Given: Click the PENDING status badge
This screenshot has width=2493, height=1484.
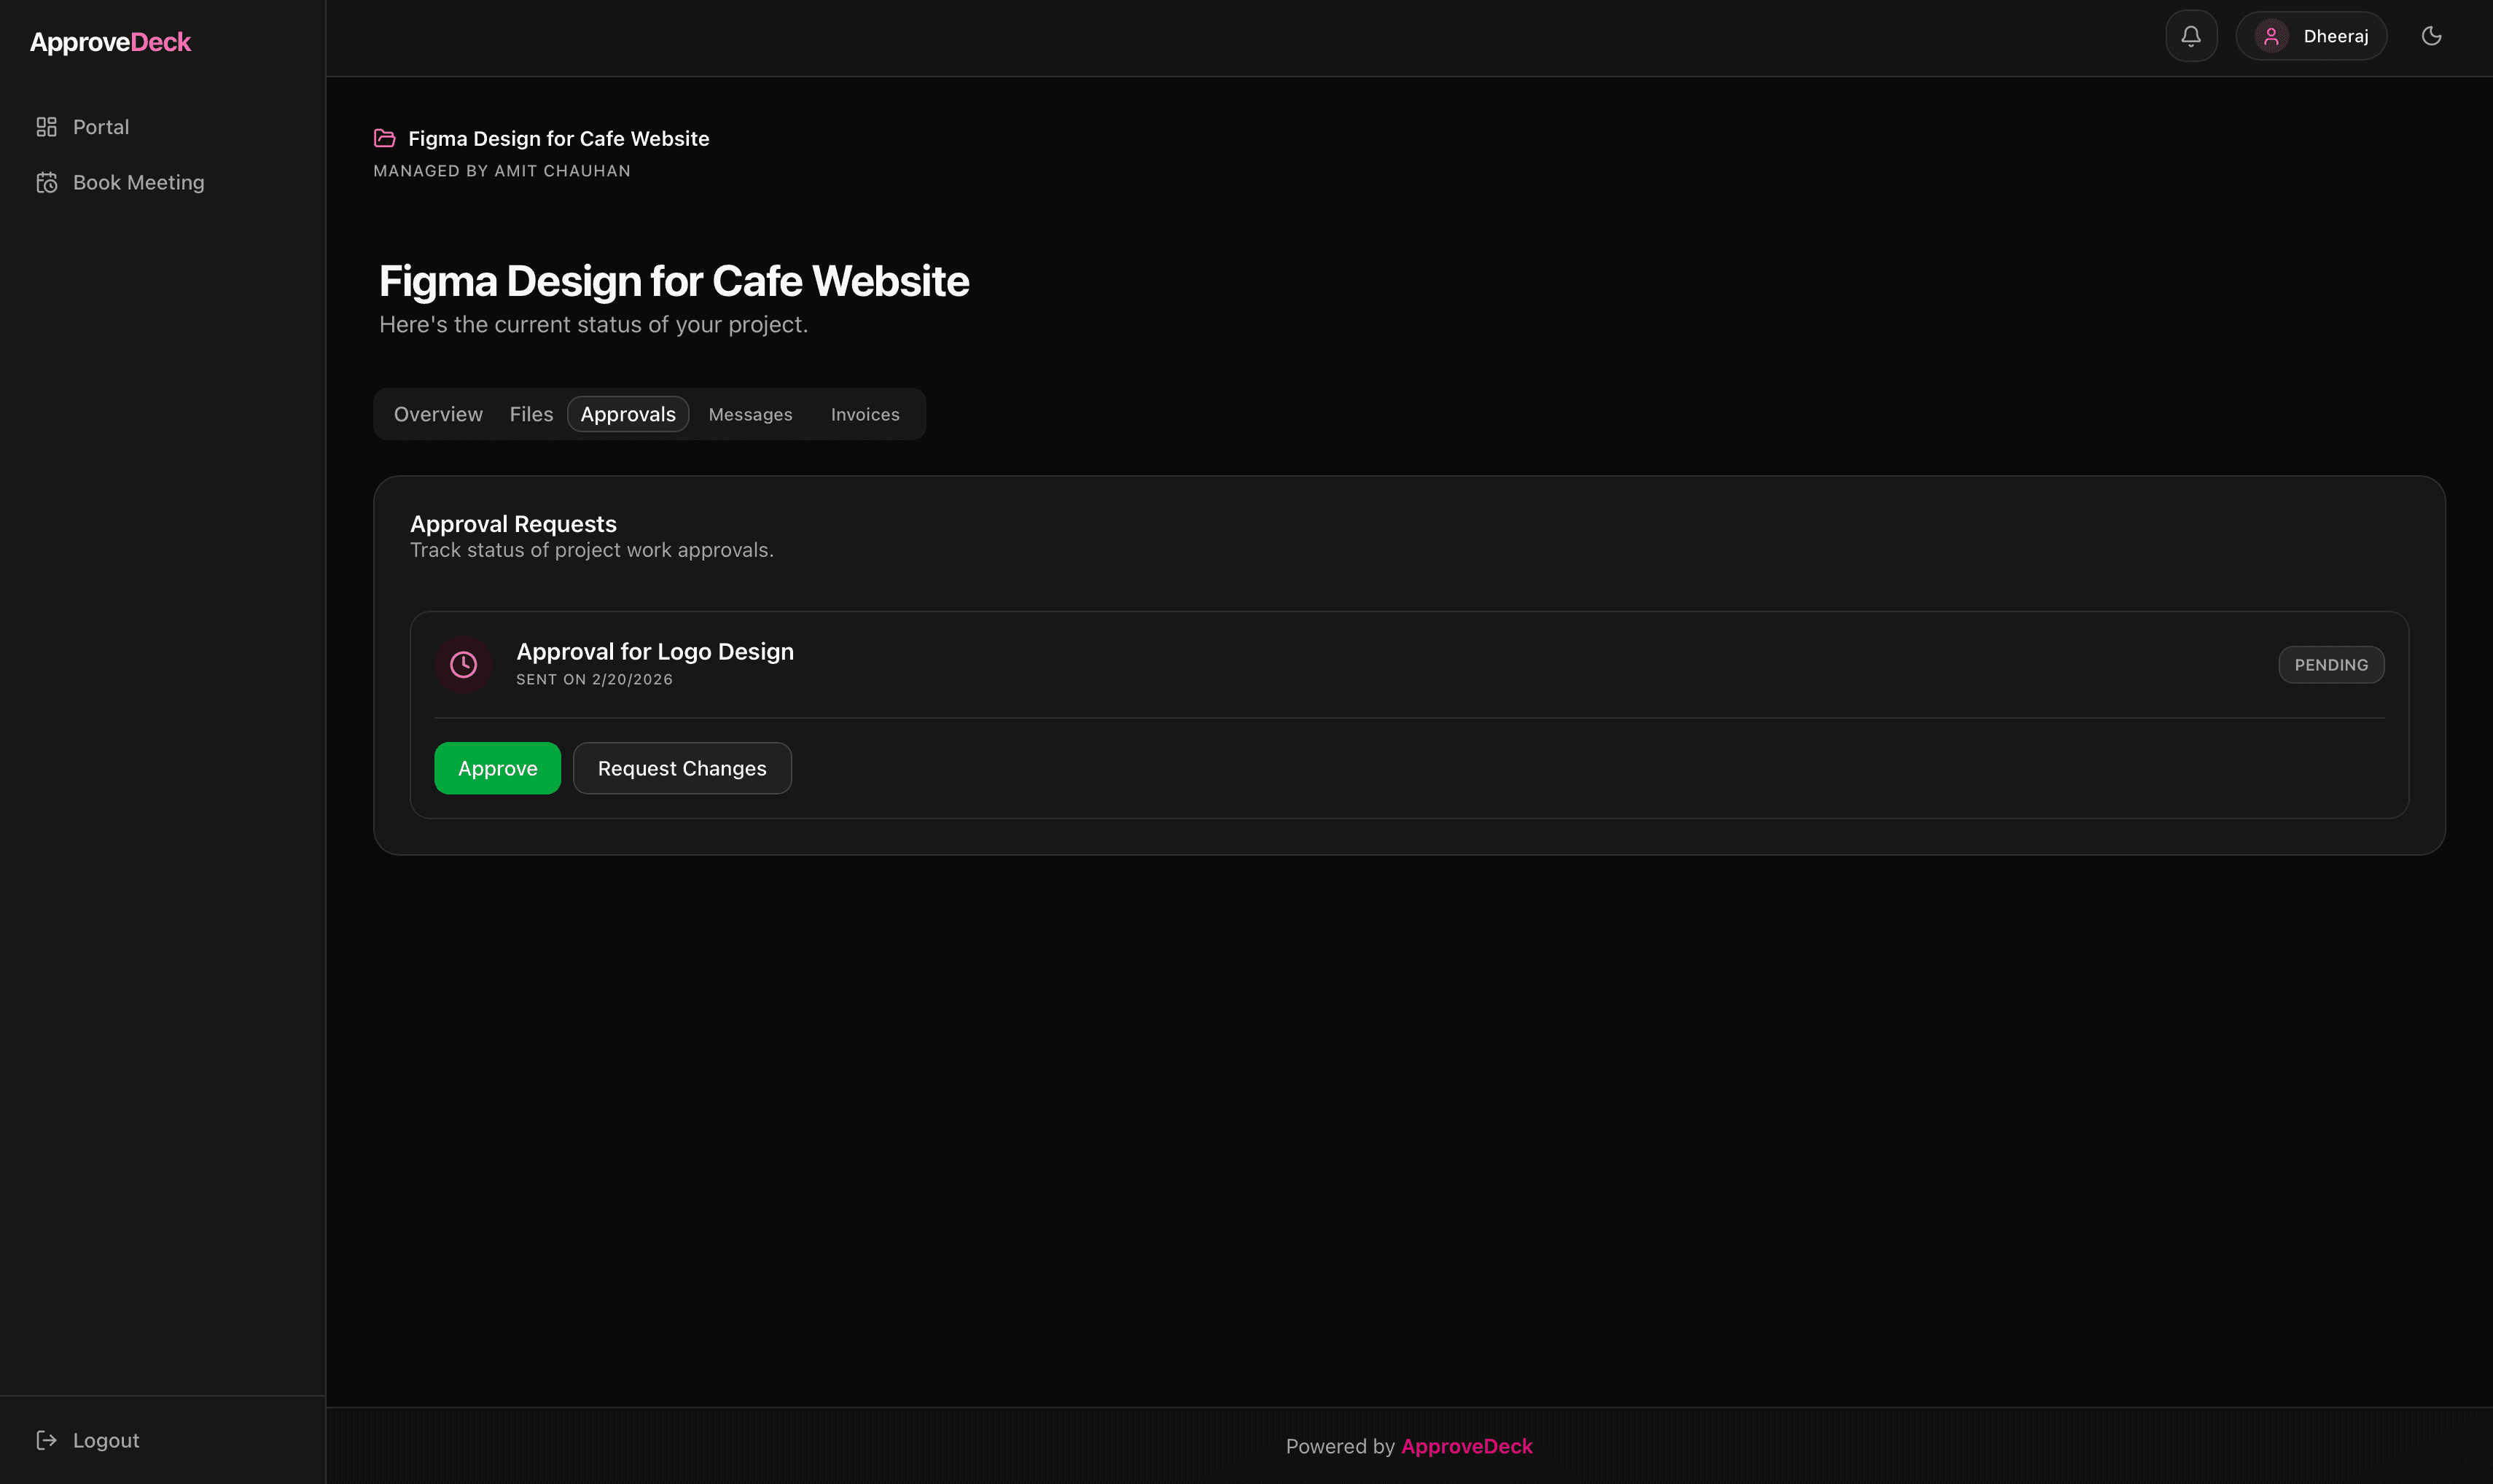Looking at the screenshot, I should [x=2330, y=664].
